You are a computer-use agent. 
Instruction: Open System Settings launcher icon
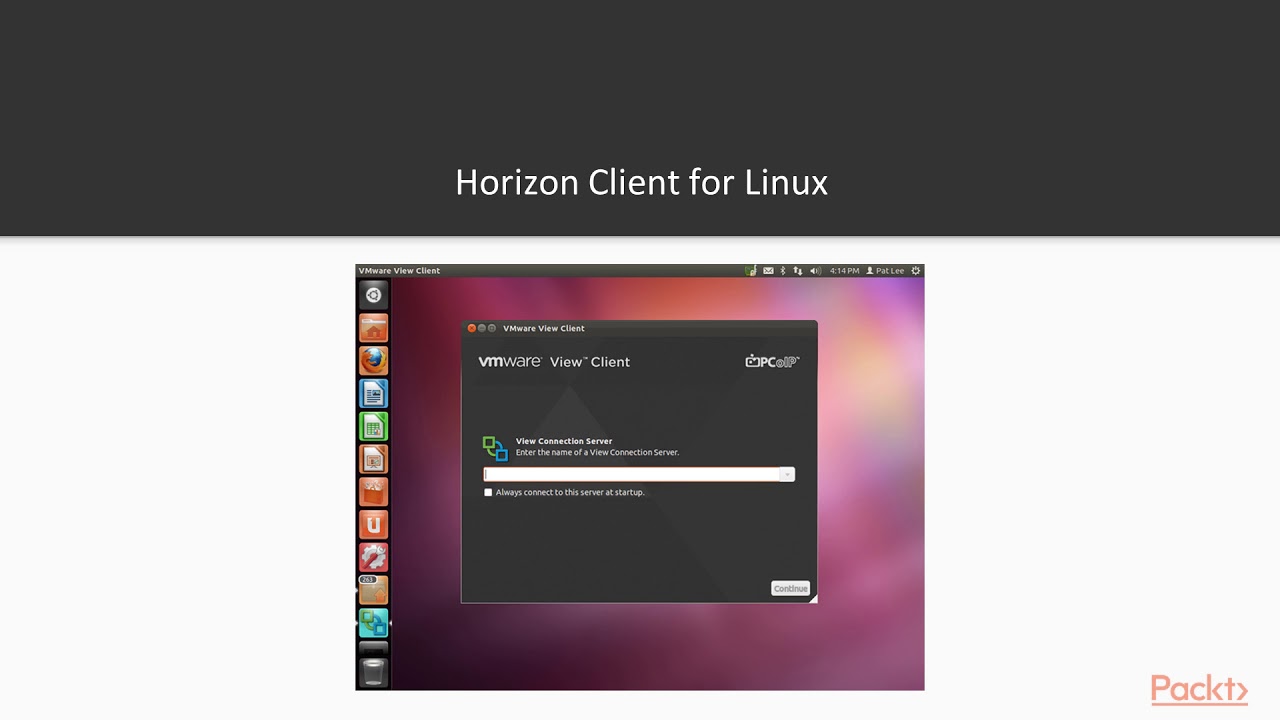pos(373,558)
